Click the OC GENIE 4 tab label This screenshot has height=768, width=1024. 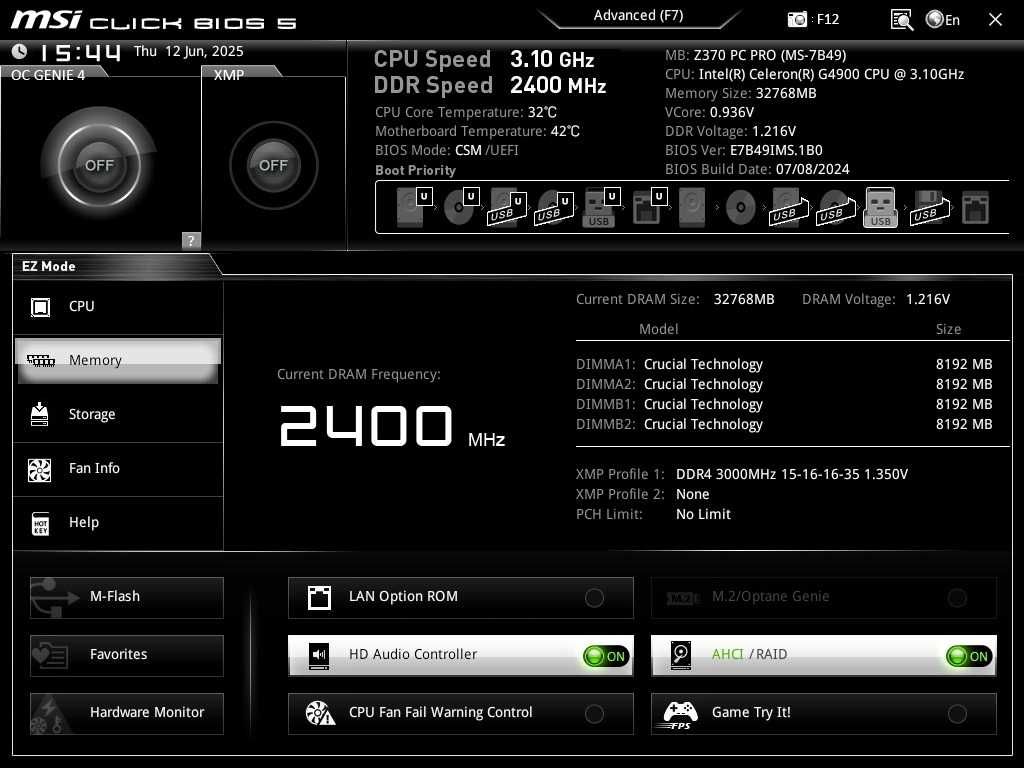pyautogui.click(x=48, y=75)
